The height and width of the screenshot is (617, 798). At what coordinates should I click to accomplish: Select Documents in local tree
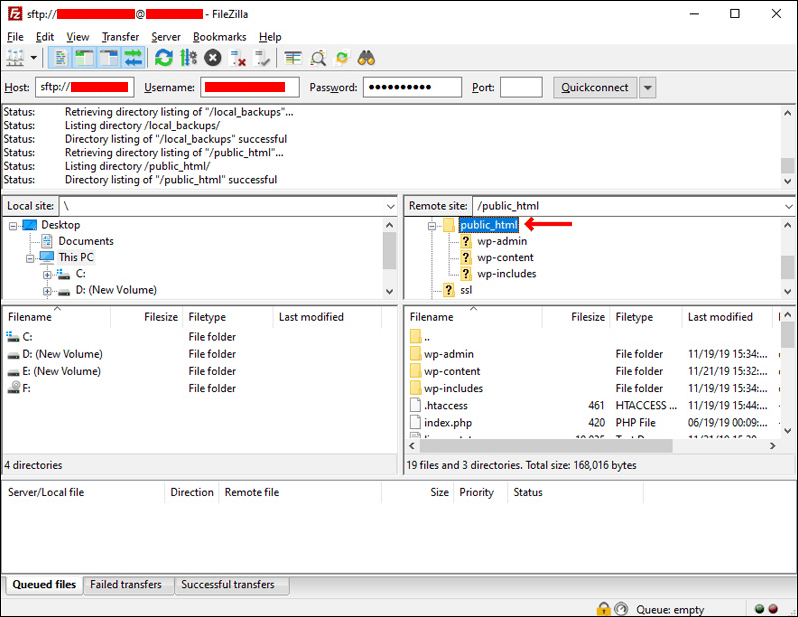pos(86,241)
